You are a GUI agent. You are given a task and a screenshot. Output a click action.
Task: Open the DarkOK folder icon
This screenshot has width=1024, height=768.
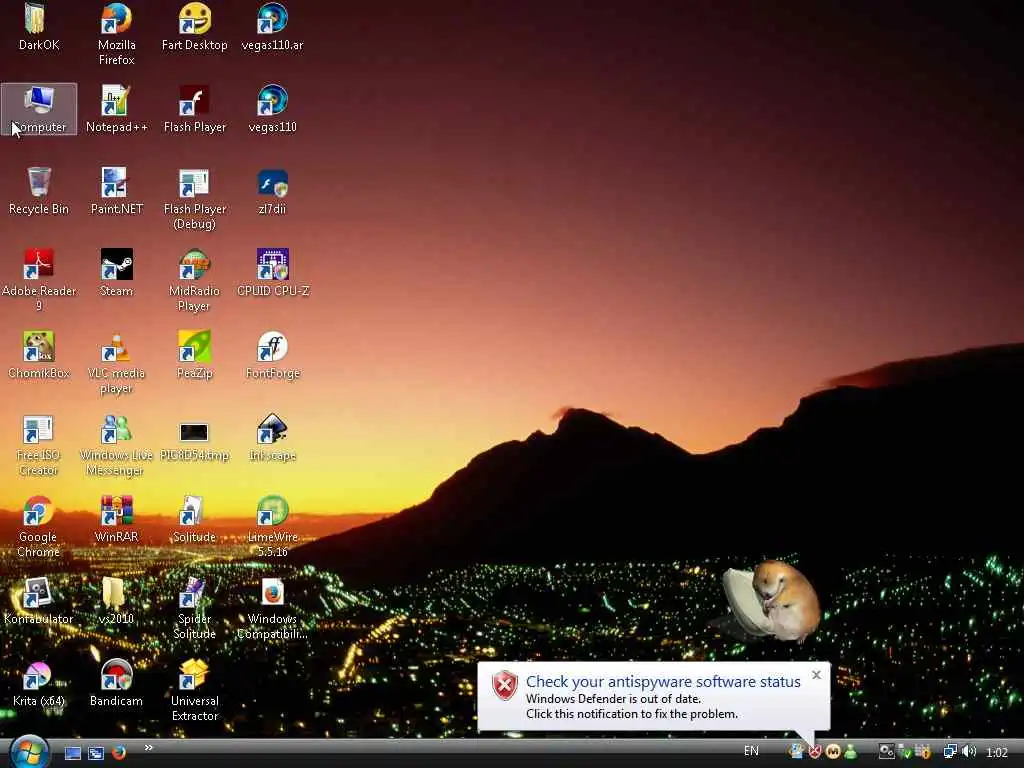[39, 27]
